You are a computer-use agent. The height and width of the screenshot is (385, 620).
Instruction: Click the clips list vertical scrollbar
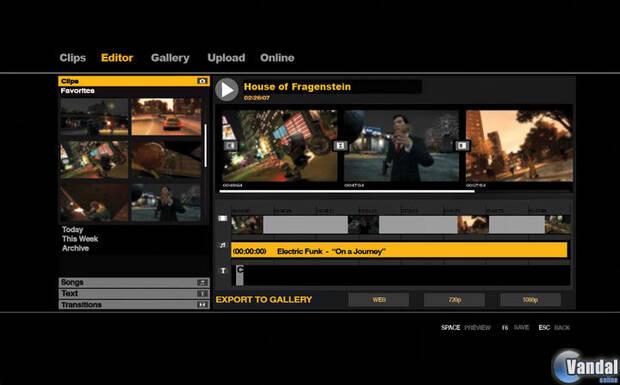(205, 145)
